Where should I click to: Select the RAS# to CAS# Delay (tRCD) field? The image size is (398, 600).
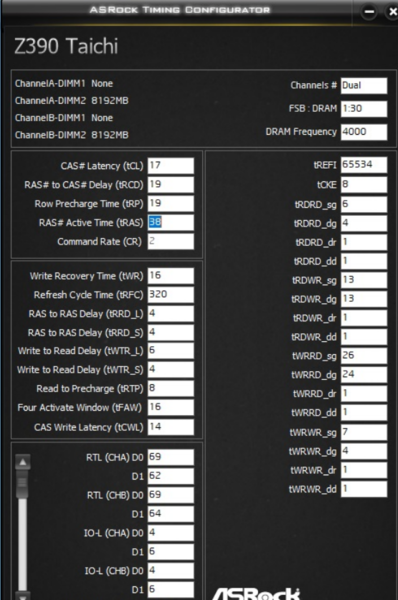click(x=171, y=184)
